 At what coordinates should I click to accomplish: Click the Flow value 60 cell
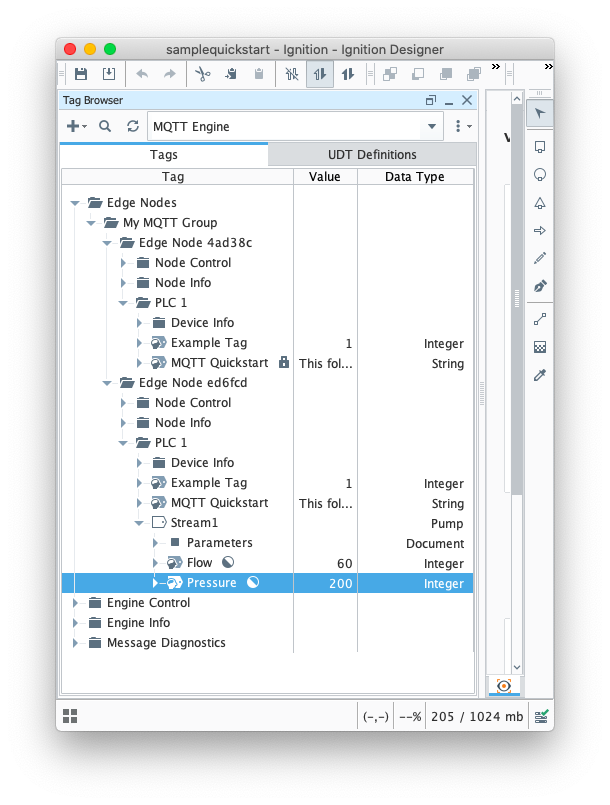point(325,563)
